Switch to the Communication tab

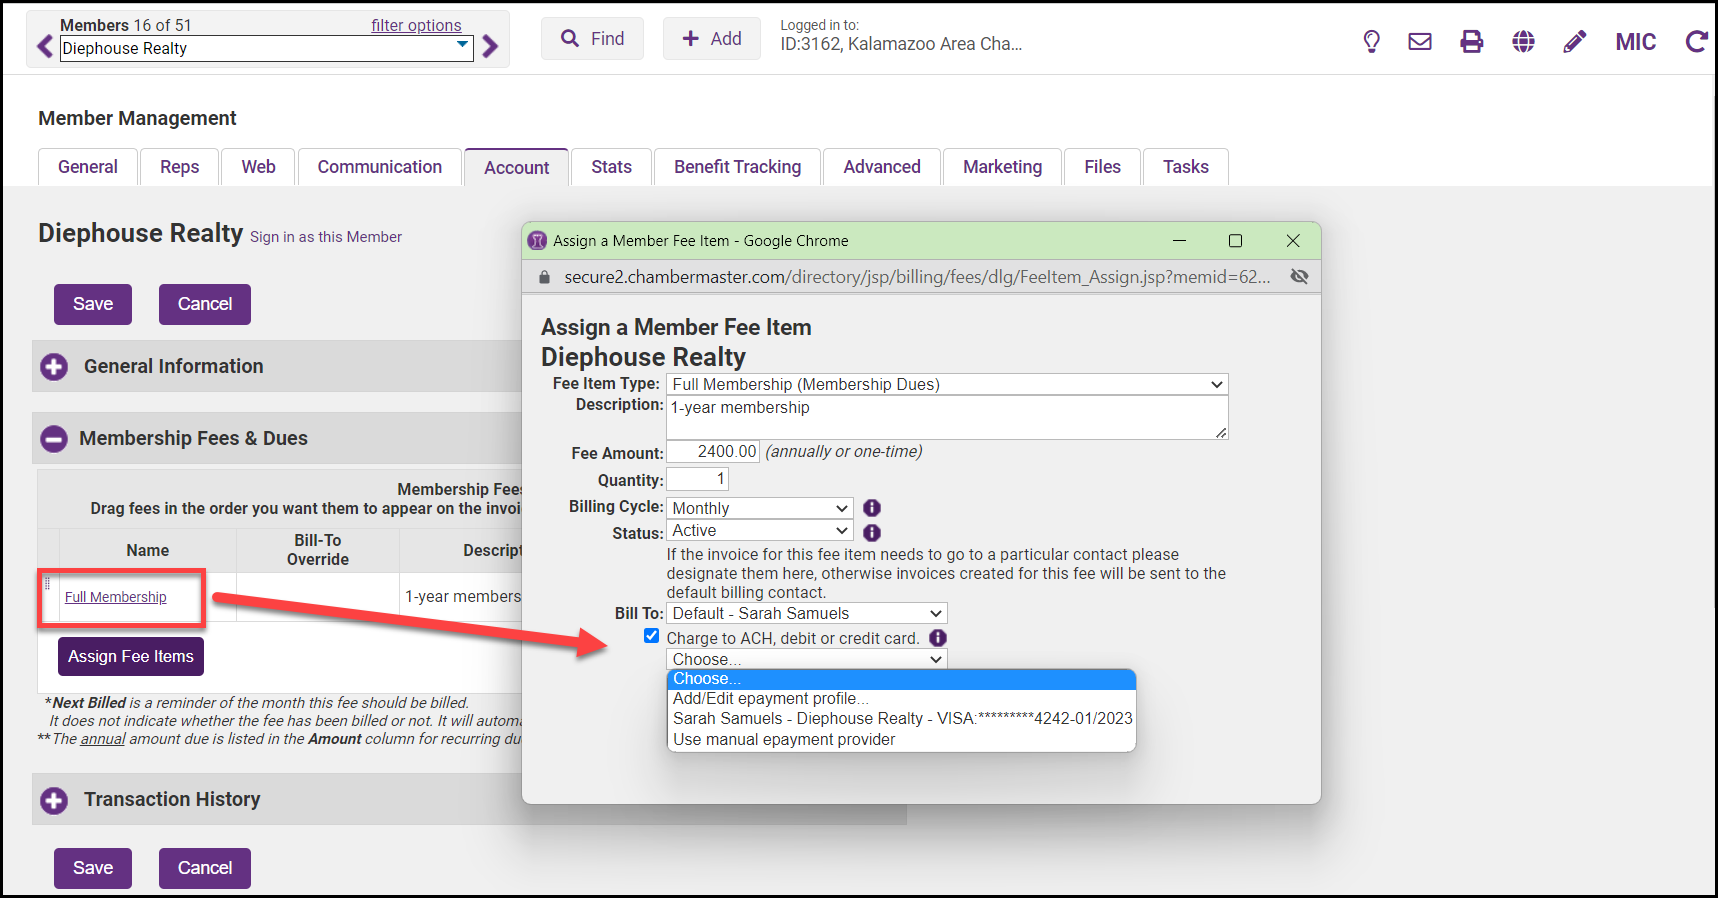[379, 167]
